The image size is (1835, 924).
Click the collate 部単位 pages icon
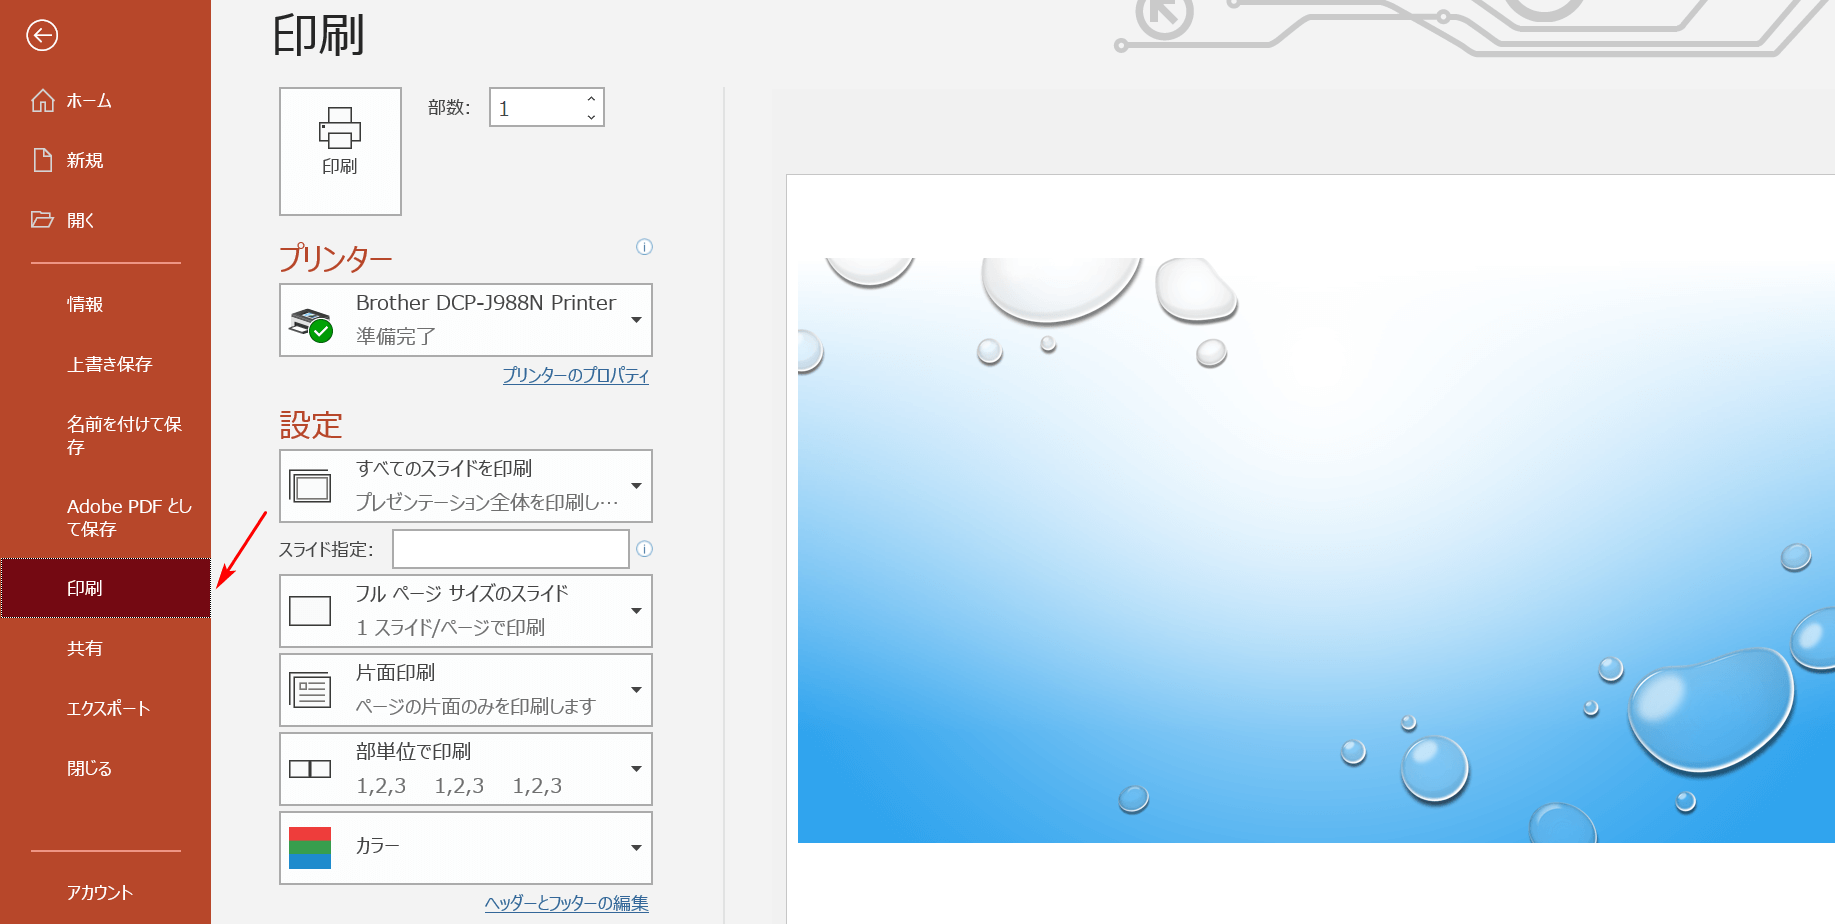[310, 769]
